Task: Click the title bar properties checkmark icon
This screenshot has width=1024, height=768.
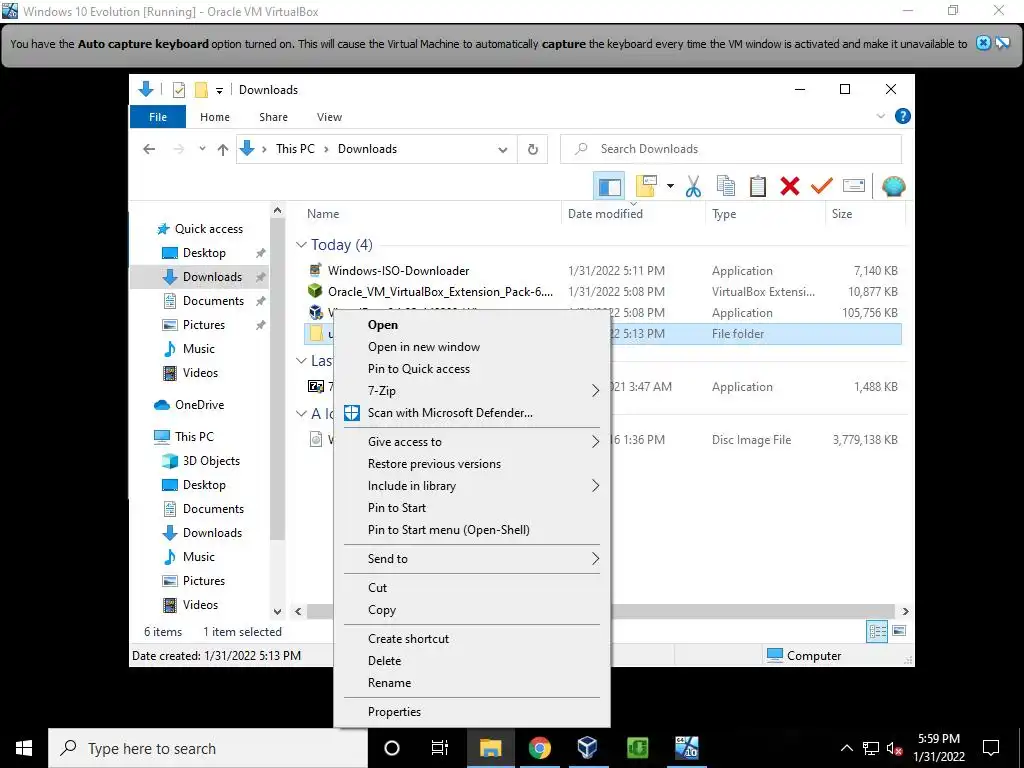Action: pos(178,89)
